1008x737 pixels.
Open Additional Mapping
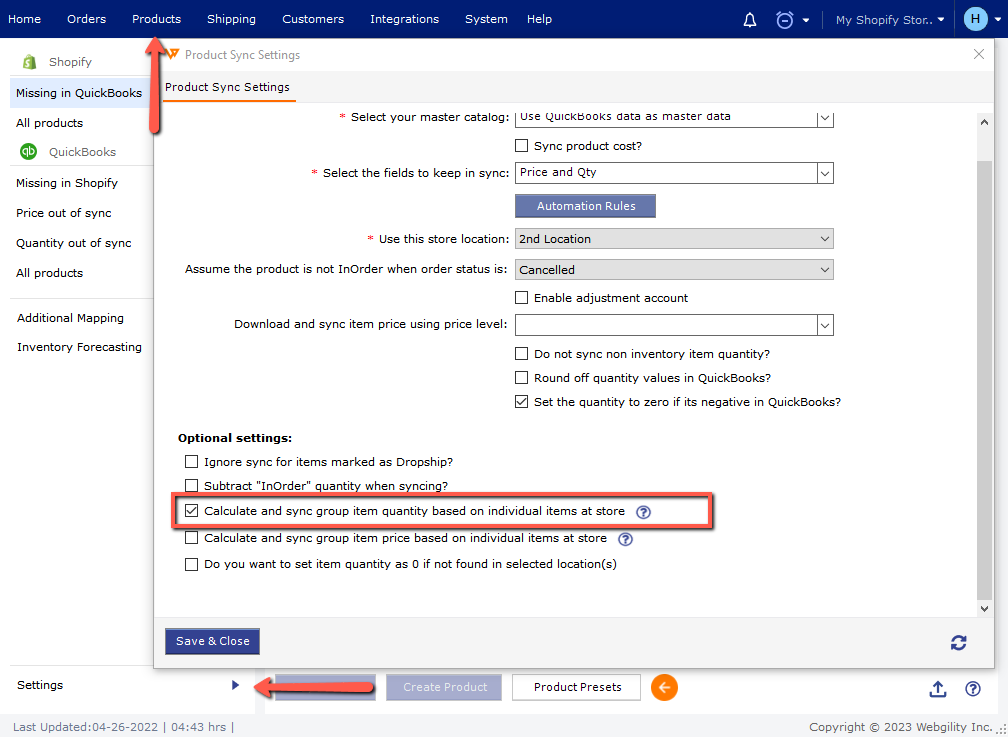(70, 318)
